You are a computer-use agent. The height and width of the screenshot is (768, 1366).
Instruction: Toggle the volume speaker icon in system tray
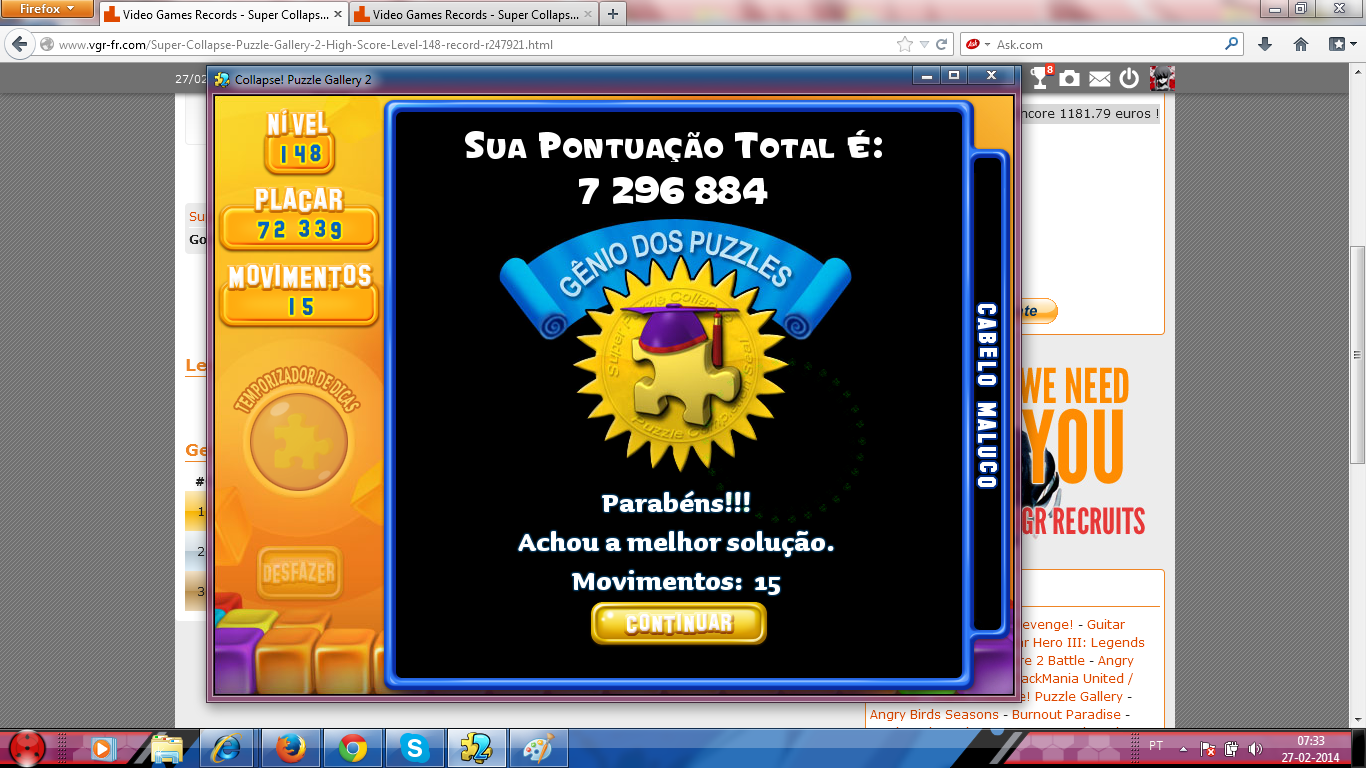(1255, 748)
